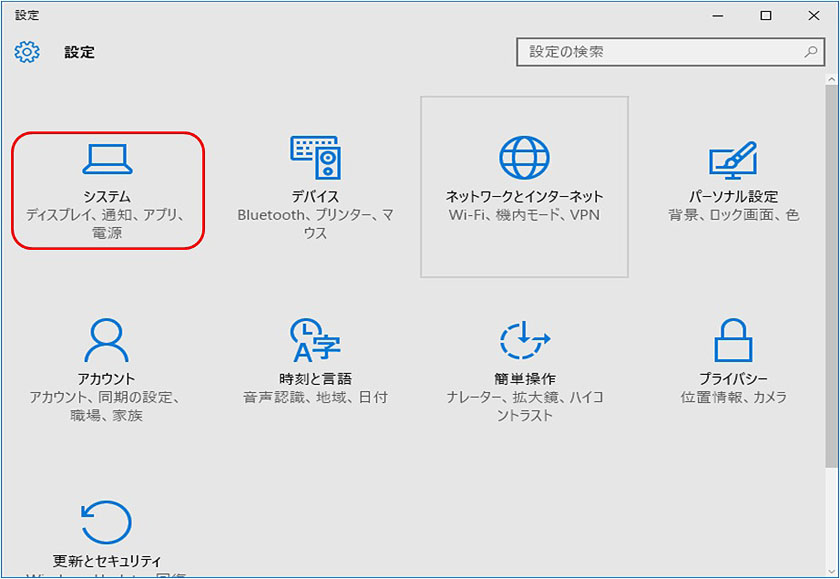The height and width of the screenshot is (579, 840).
Task: Open the パーソナル設定 label
Action: pyautogui.click(x=733, y=197)
